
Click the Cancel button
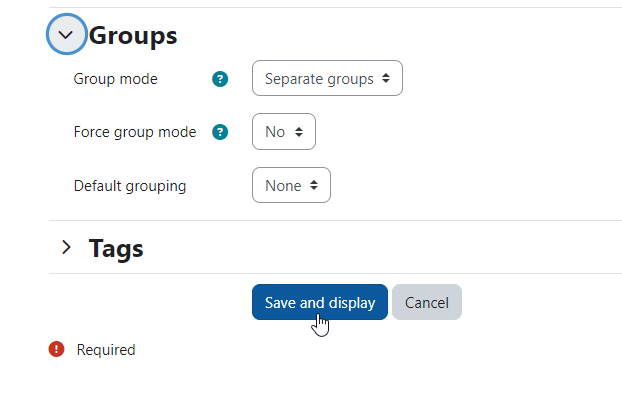point(427,302)
